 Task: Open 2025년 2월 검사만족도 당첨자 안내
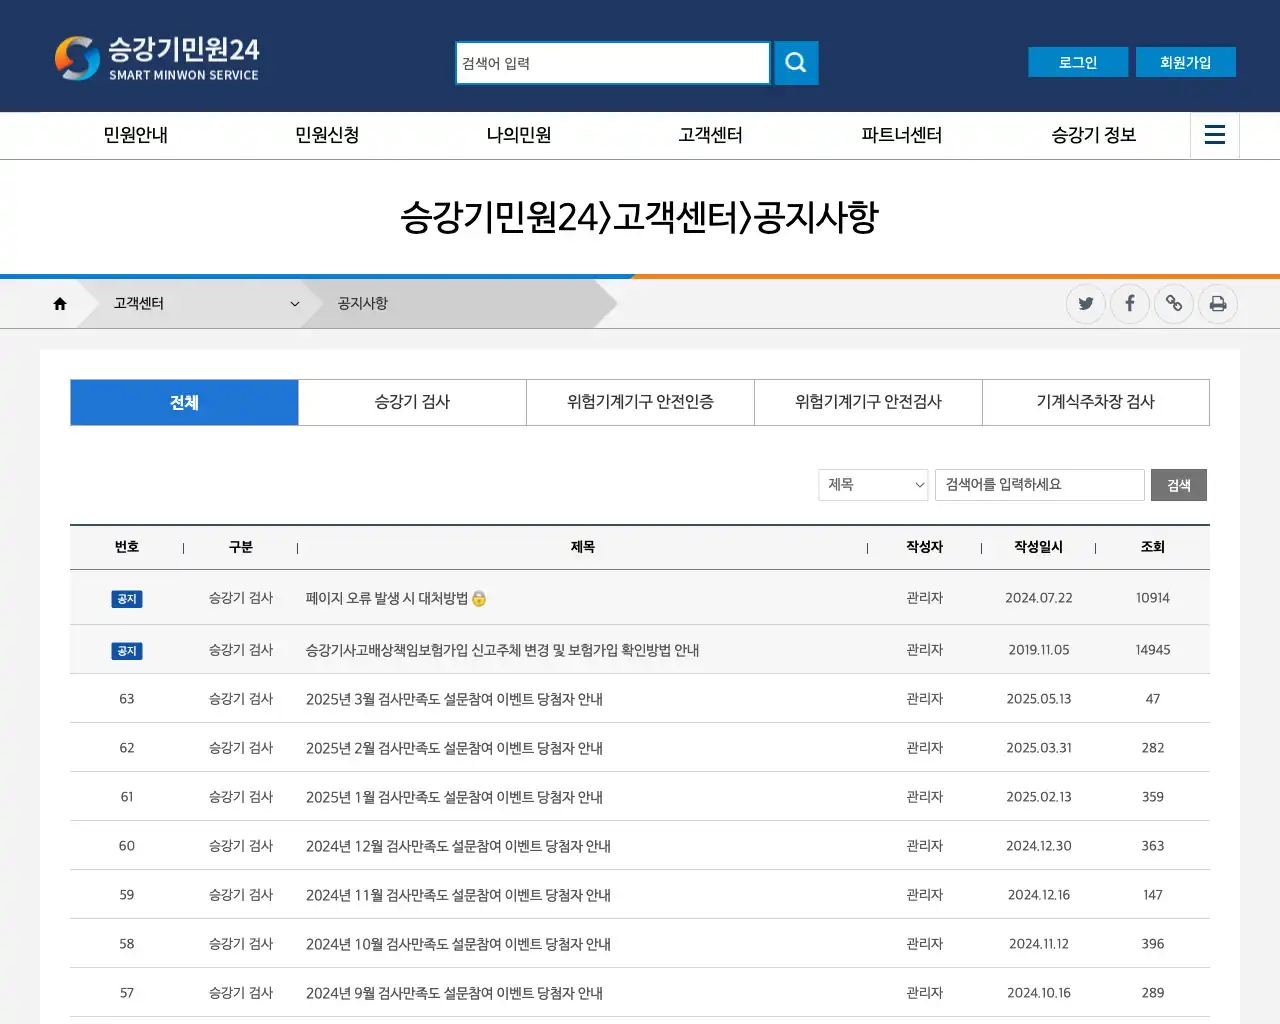(x=454, y=748)
